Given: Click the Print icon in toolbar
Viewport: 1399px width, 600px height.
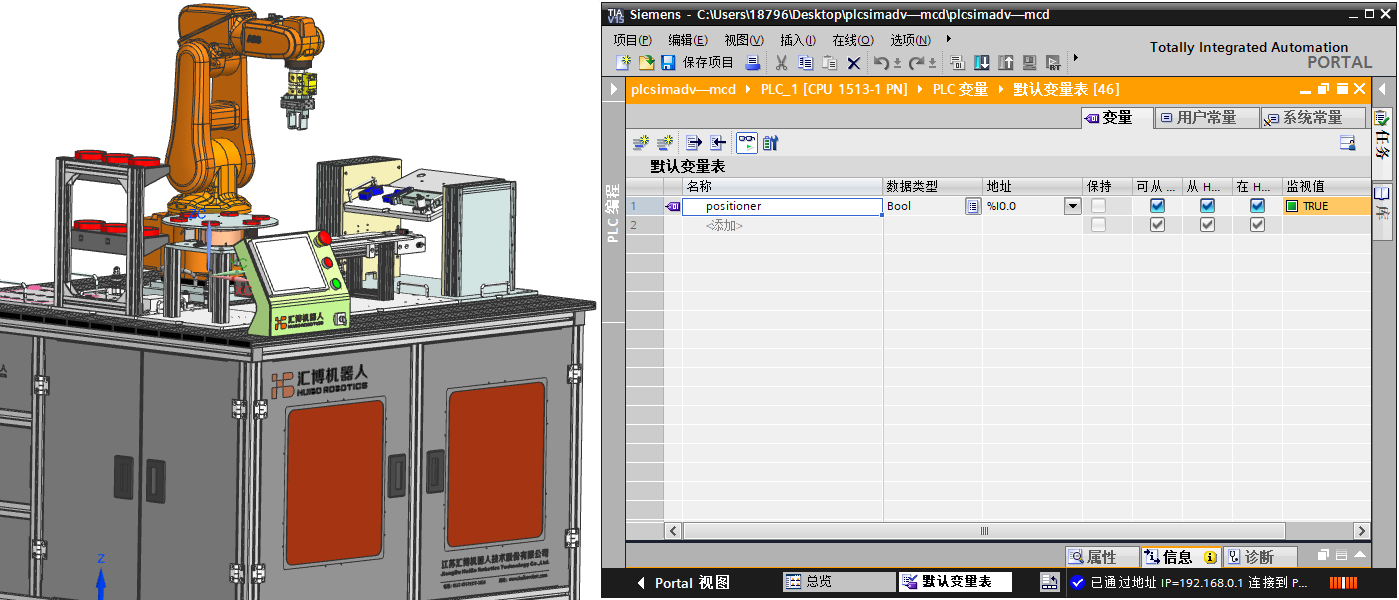Looking at the screenshot, I should click(752, 63).
